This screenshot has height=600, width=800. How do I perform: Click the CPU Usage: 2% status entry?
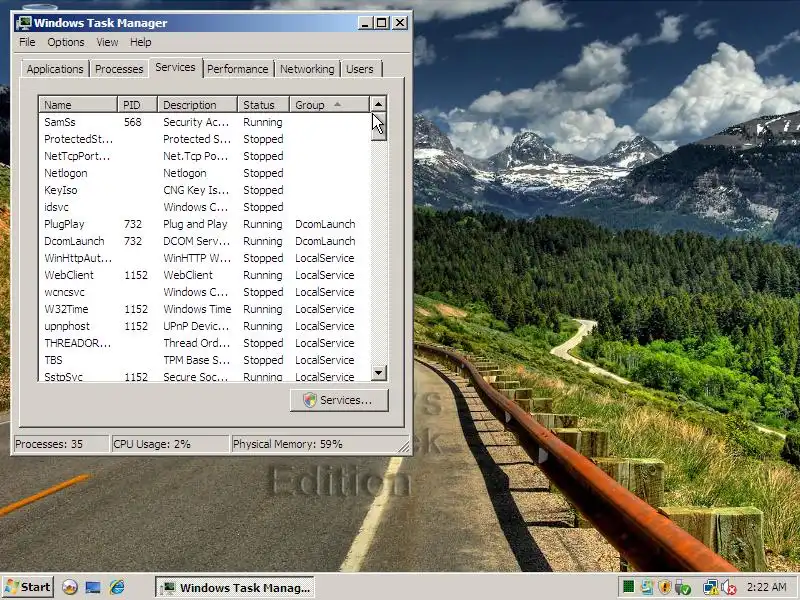pyautogui.click(x=170, y=444)
